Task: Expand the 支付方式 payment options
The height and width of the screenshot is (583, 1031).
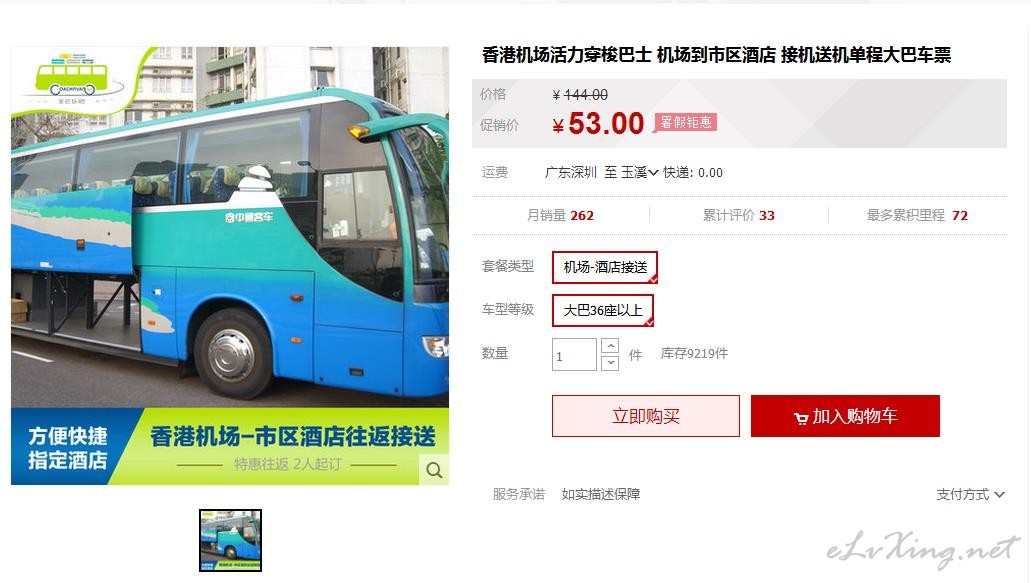Action: point(971,494)
